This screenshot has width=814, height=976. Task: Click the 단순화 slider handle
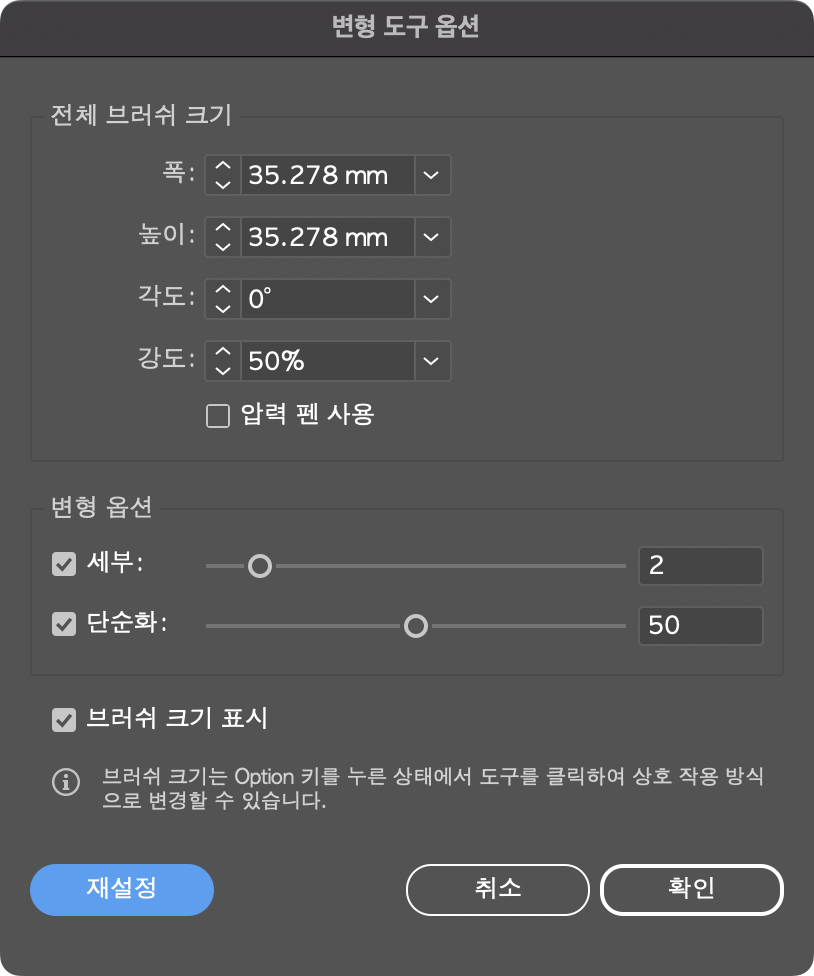tap(416, 626)
